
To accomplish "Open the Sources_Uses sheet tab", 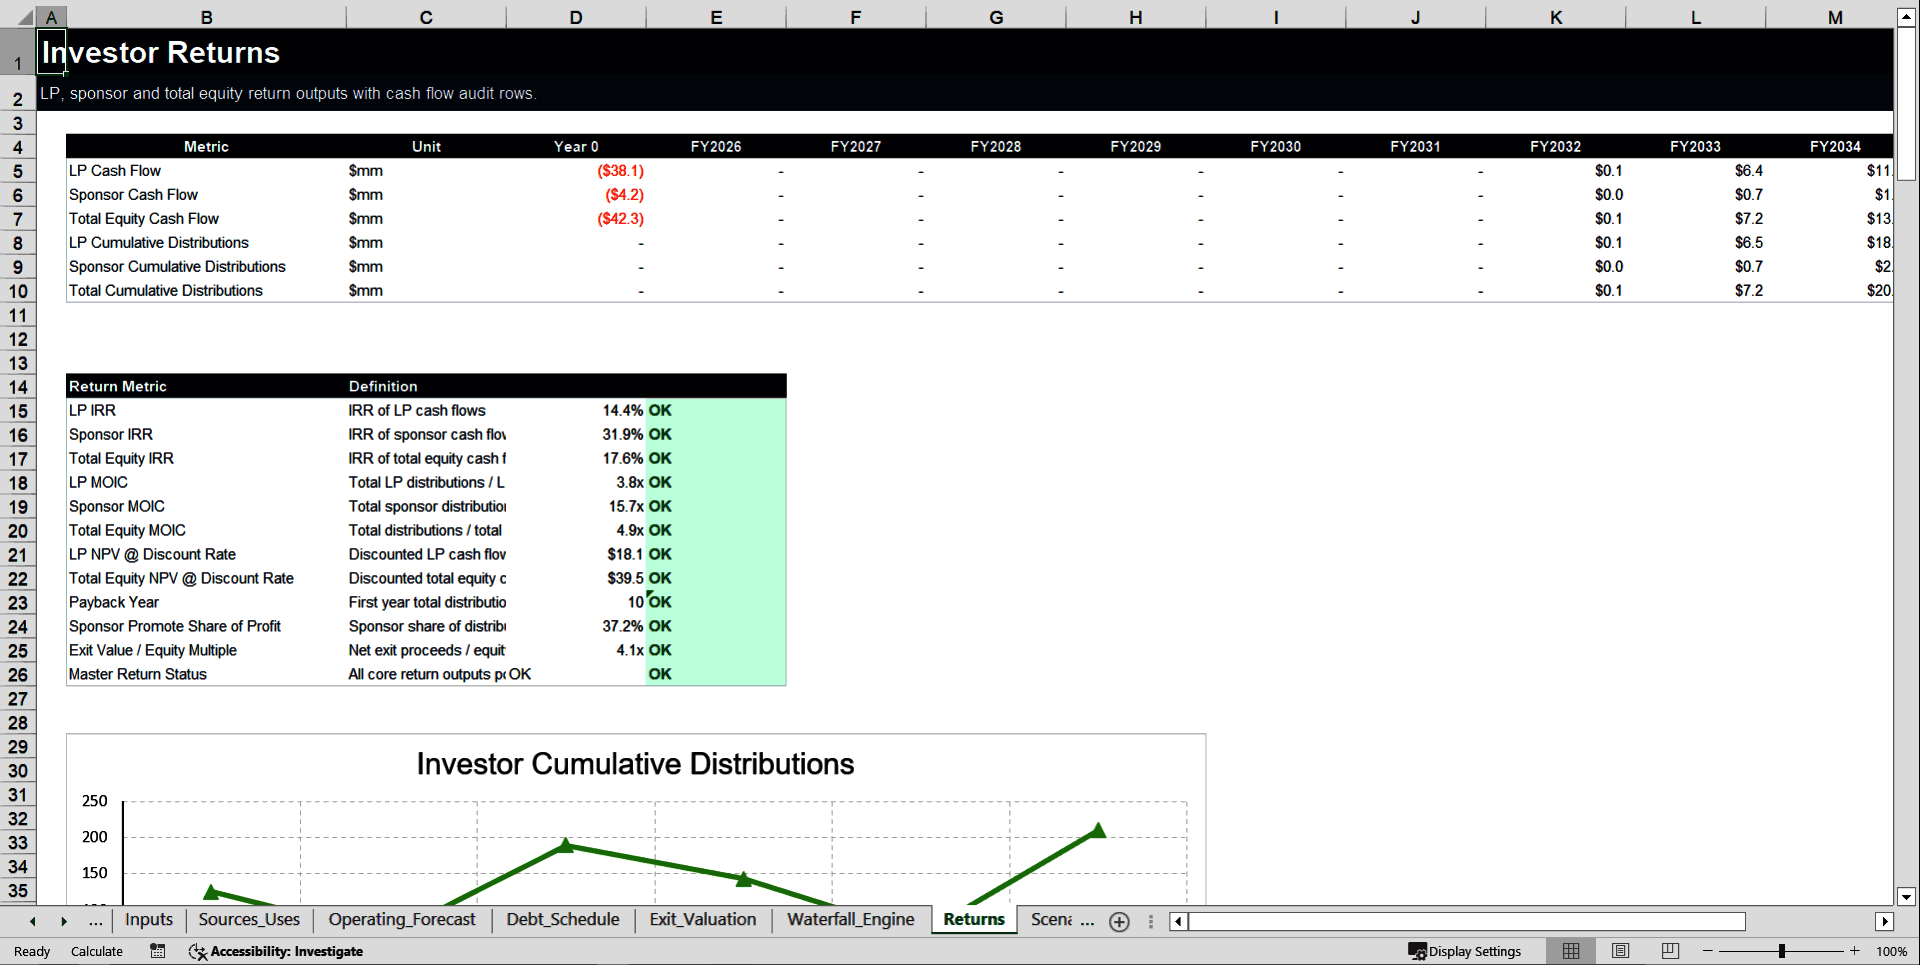I will click(249, 920).
